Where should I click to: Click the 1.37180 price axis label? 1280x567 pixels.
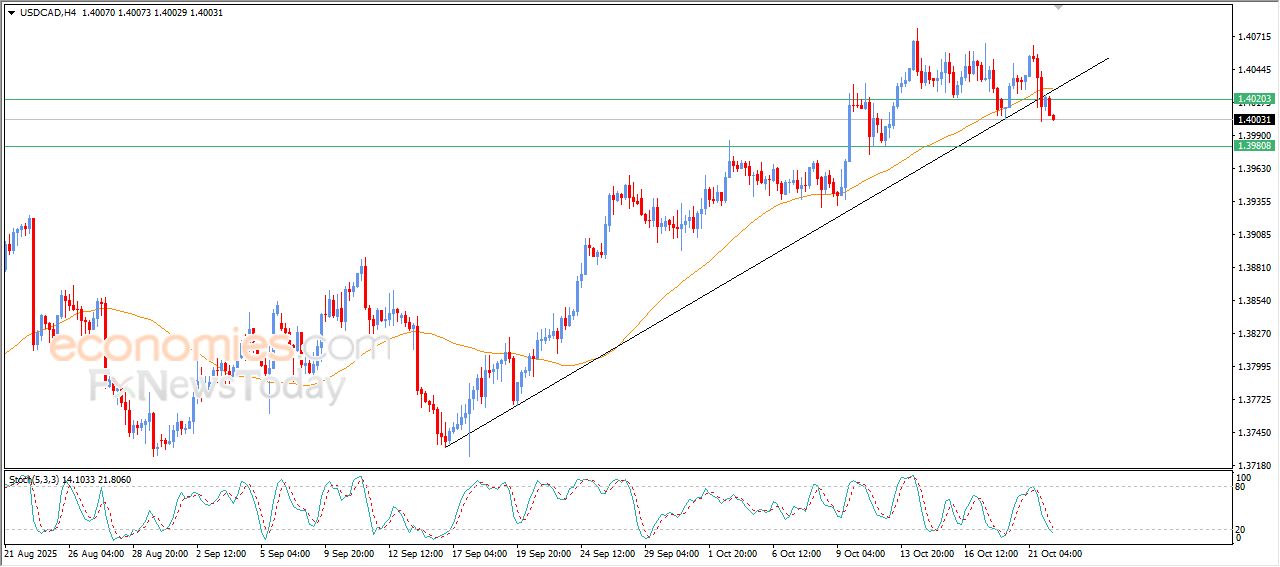click(x=1254, y=466)
